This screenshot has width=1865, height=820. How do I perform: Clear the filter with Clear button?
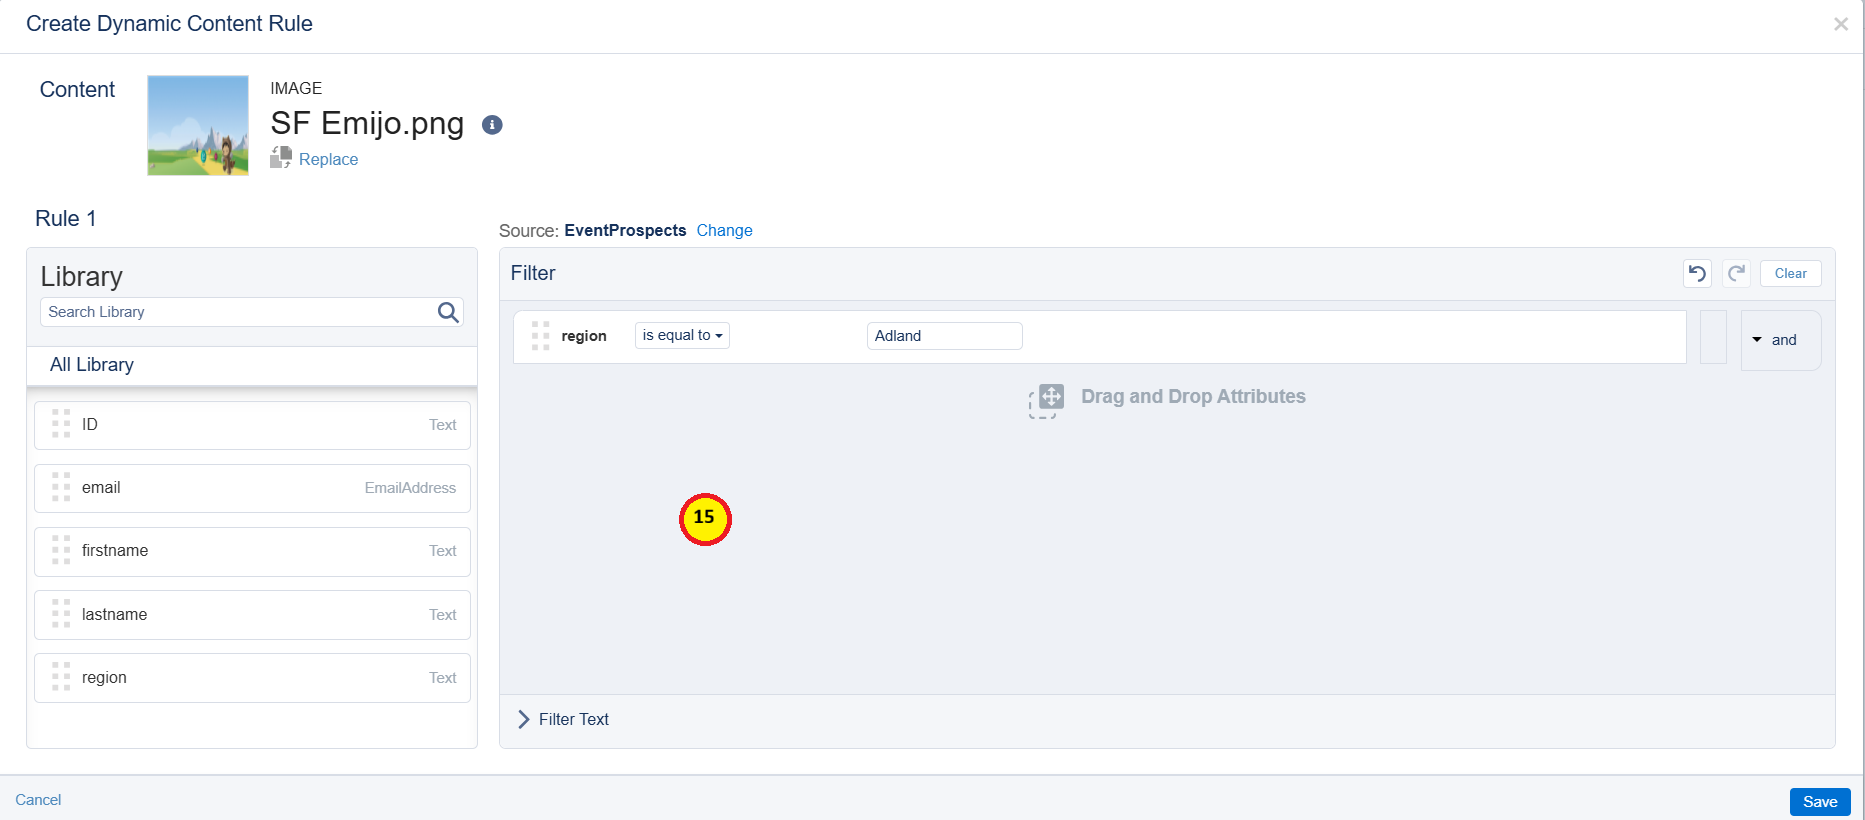(x=1790, y=274)
